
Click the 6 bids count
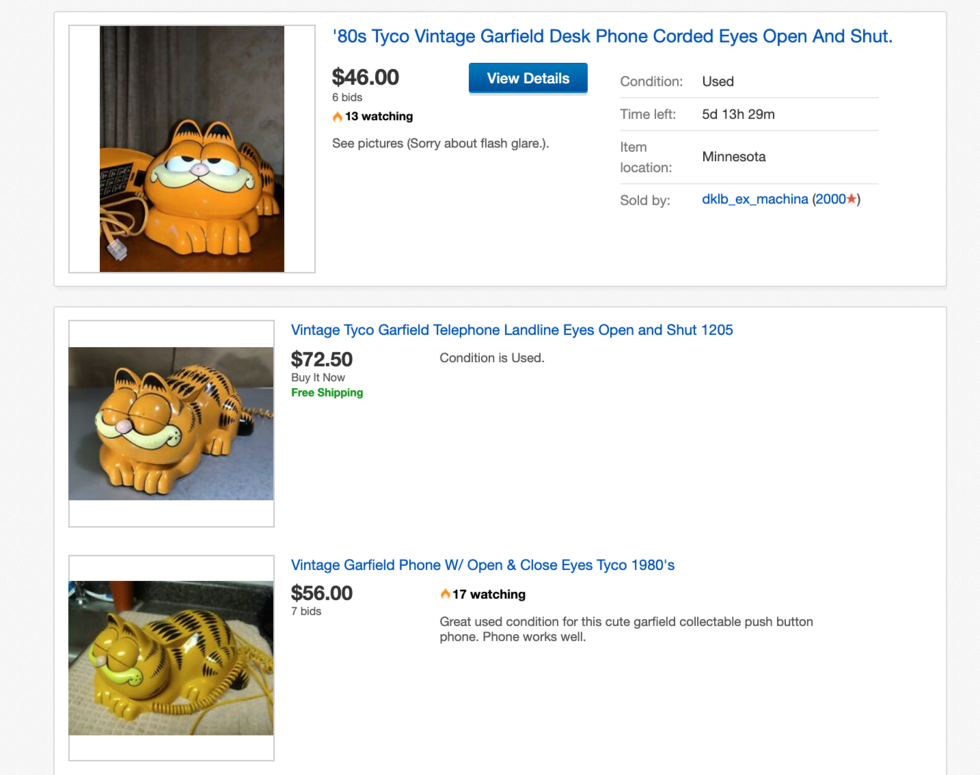347,98
